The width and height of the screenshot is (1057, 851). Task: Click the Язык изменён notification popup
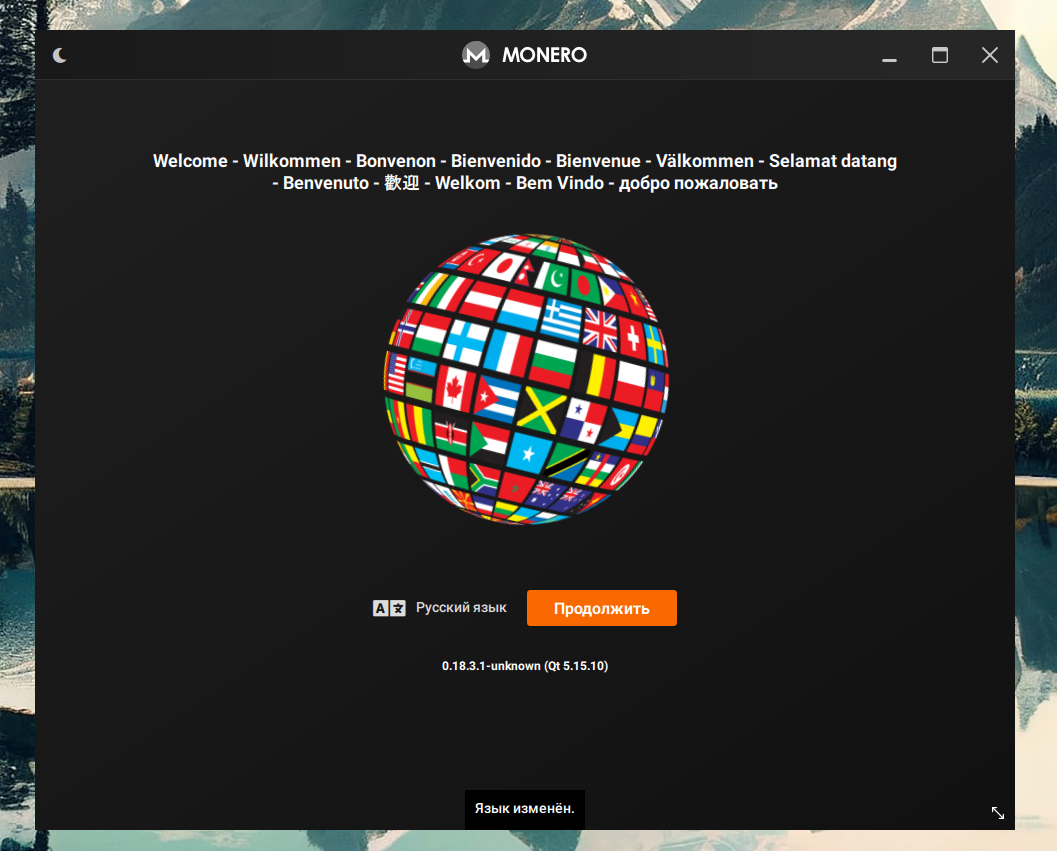tap(524, 809)
